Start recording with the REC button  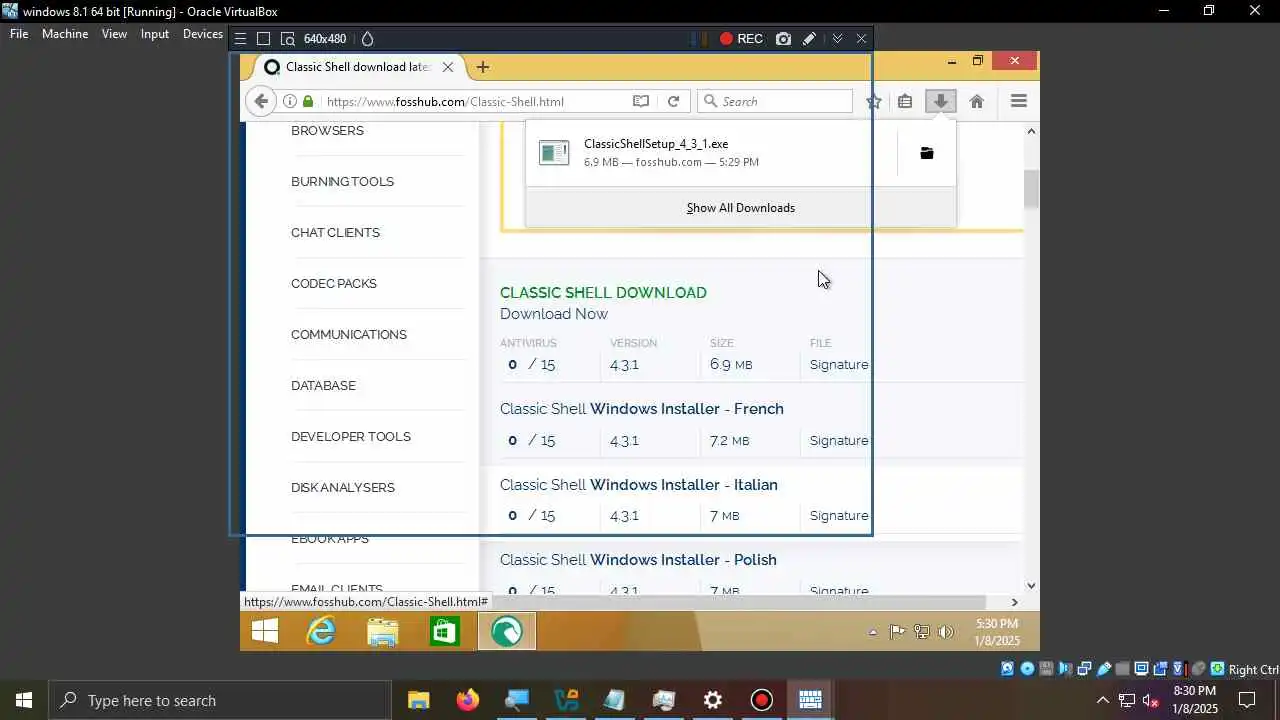741,39
